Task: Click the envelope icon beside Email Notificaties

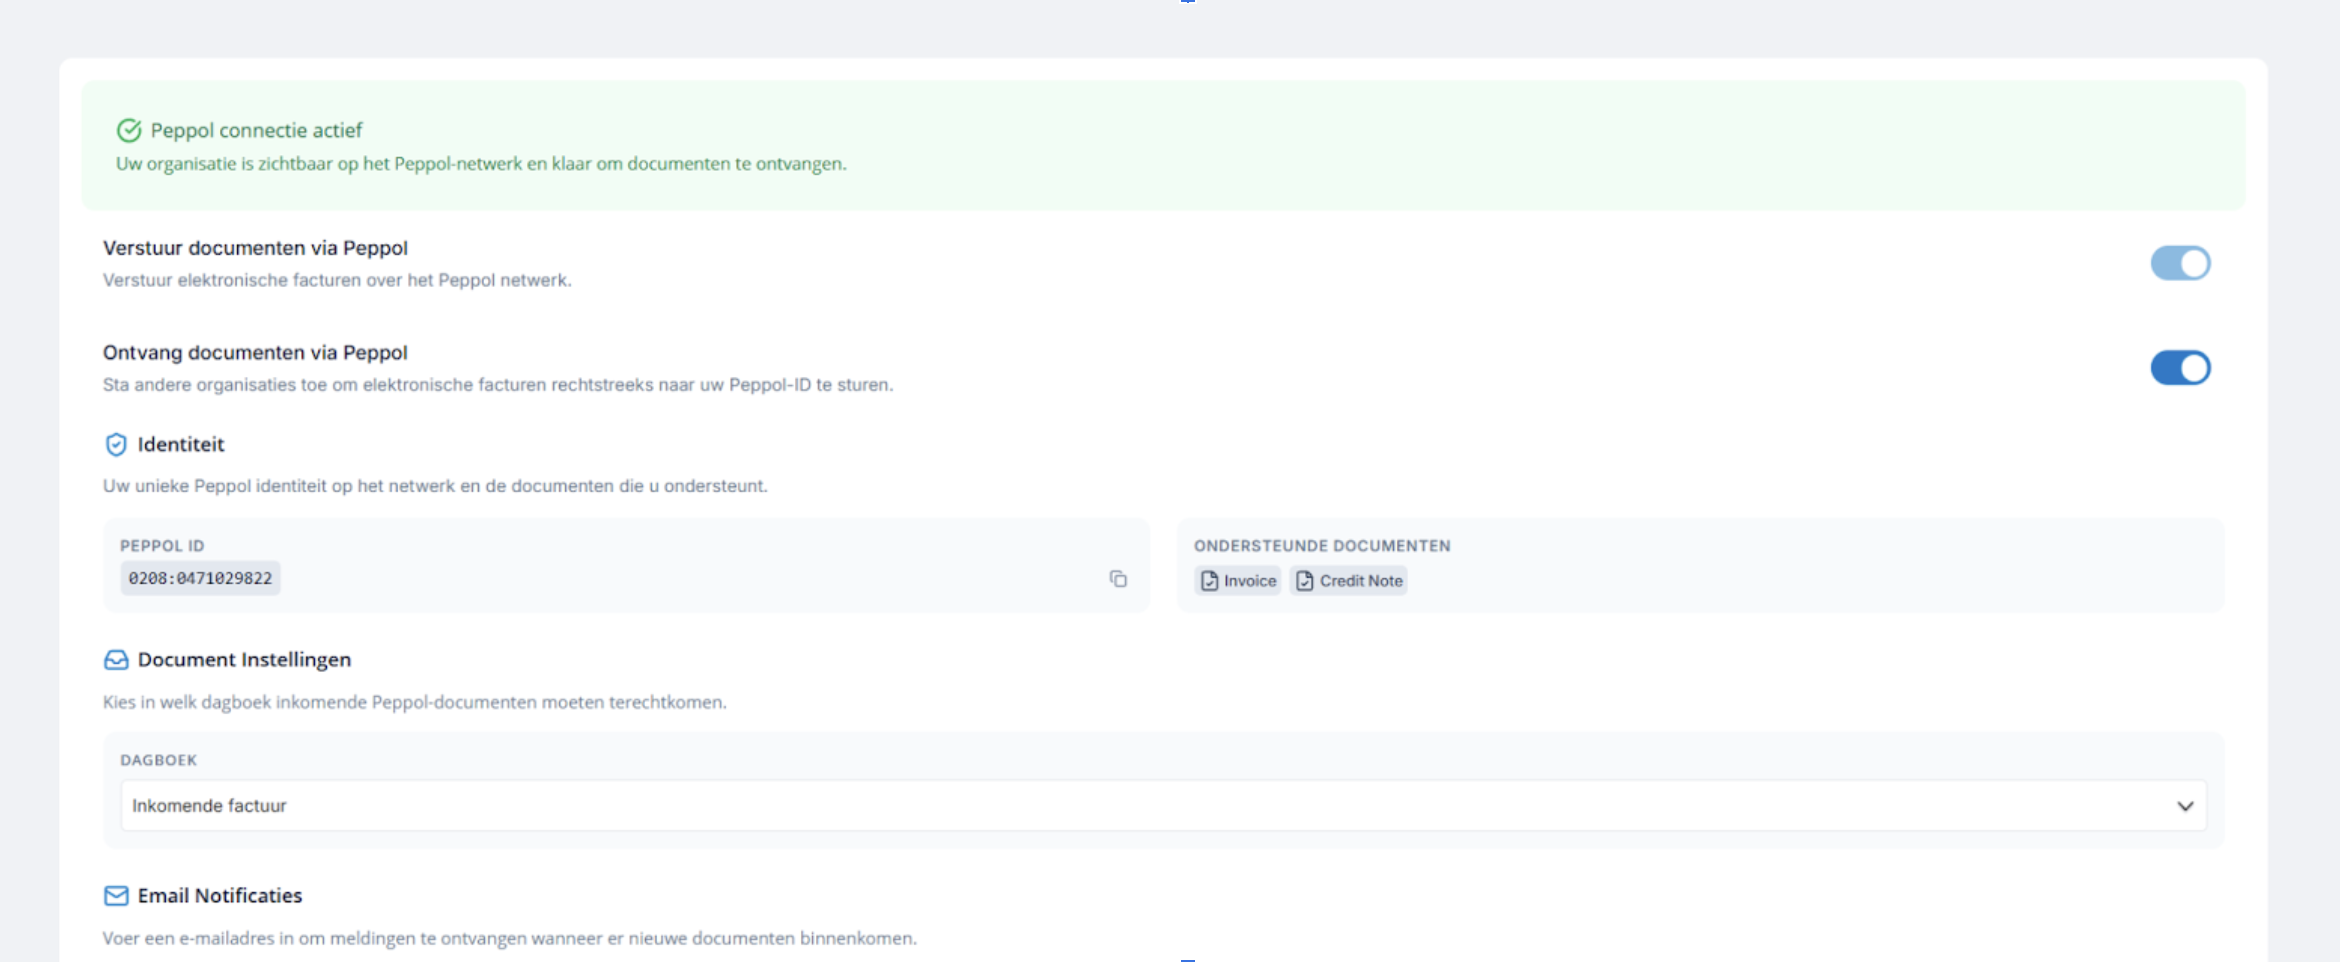Action: [116, 896]
